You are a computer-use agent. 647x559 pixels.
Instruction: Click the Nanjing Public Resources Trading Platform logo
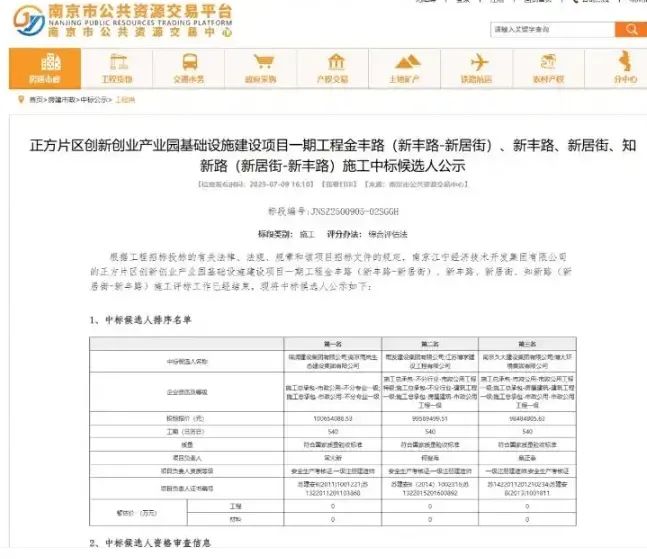click(x=123, y=21)
